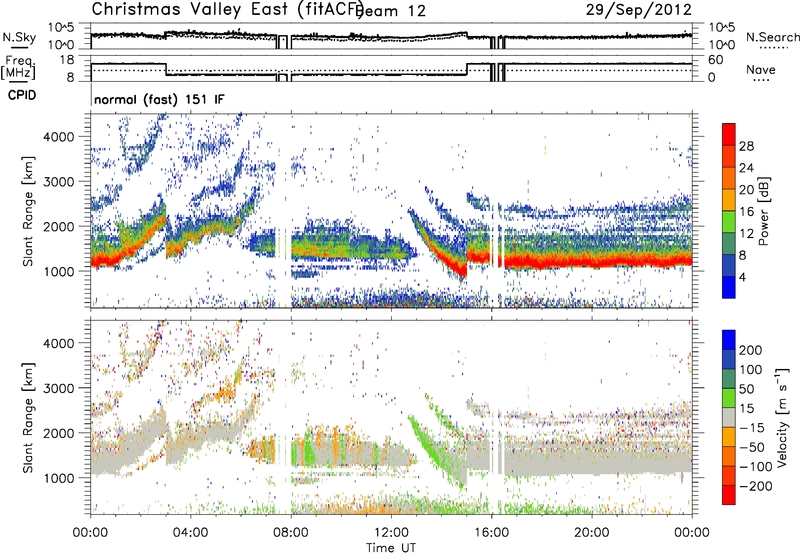Click the blue bottom of the Power colorbar
800x554 pixels.
point(729,287)
